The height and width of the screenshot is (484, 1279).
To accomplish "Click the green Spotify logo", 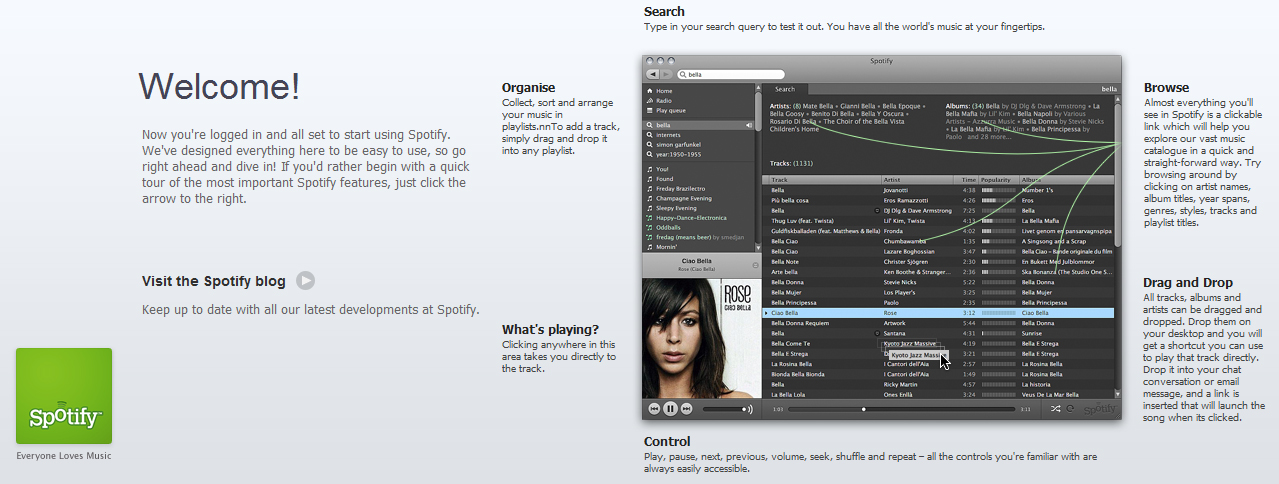I will point(64,396).
